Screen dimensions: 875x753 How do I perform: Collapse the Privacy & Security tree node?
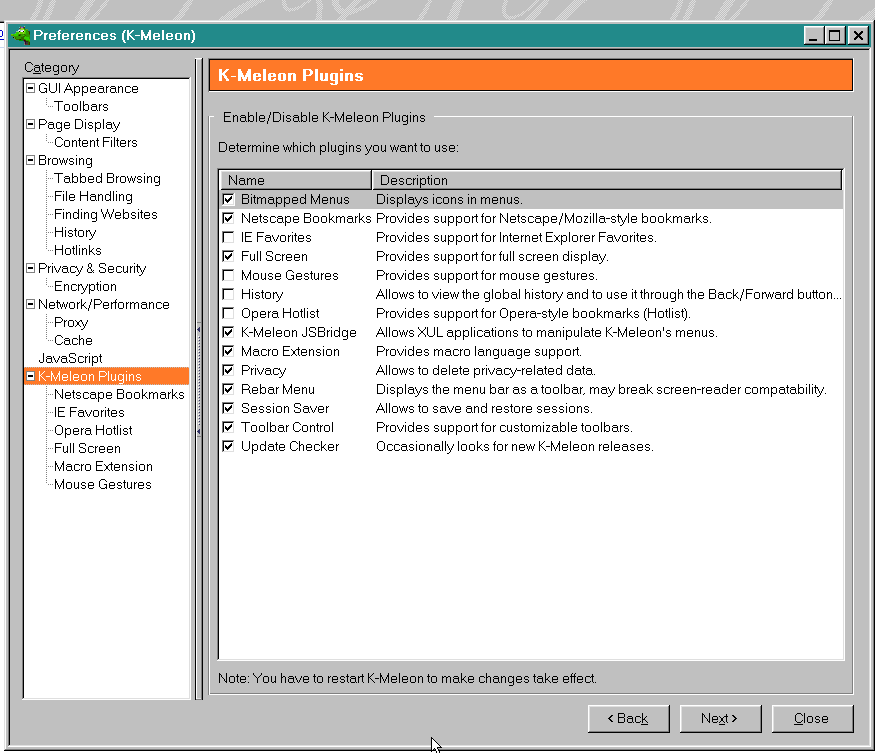point(30,269)
